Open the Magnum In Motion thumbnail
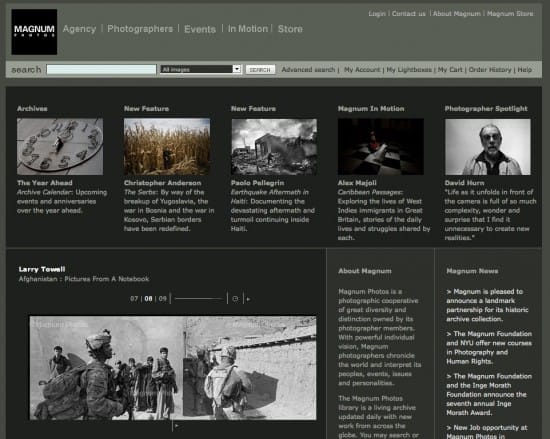The width and height of the screenshot is (550, 439). (x=381, y=147)
